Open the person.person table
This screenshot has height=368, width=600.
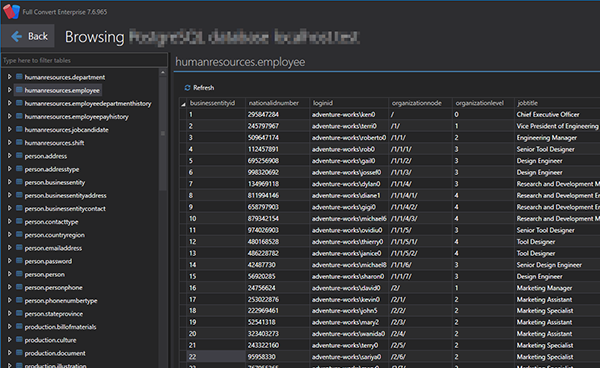(44, 275)
